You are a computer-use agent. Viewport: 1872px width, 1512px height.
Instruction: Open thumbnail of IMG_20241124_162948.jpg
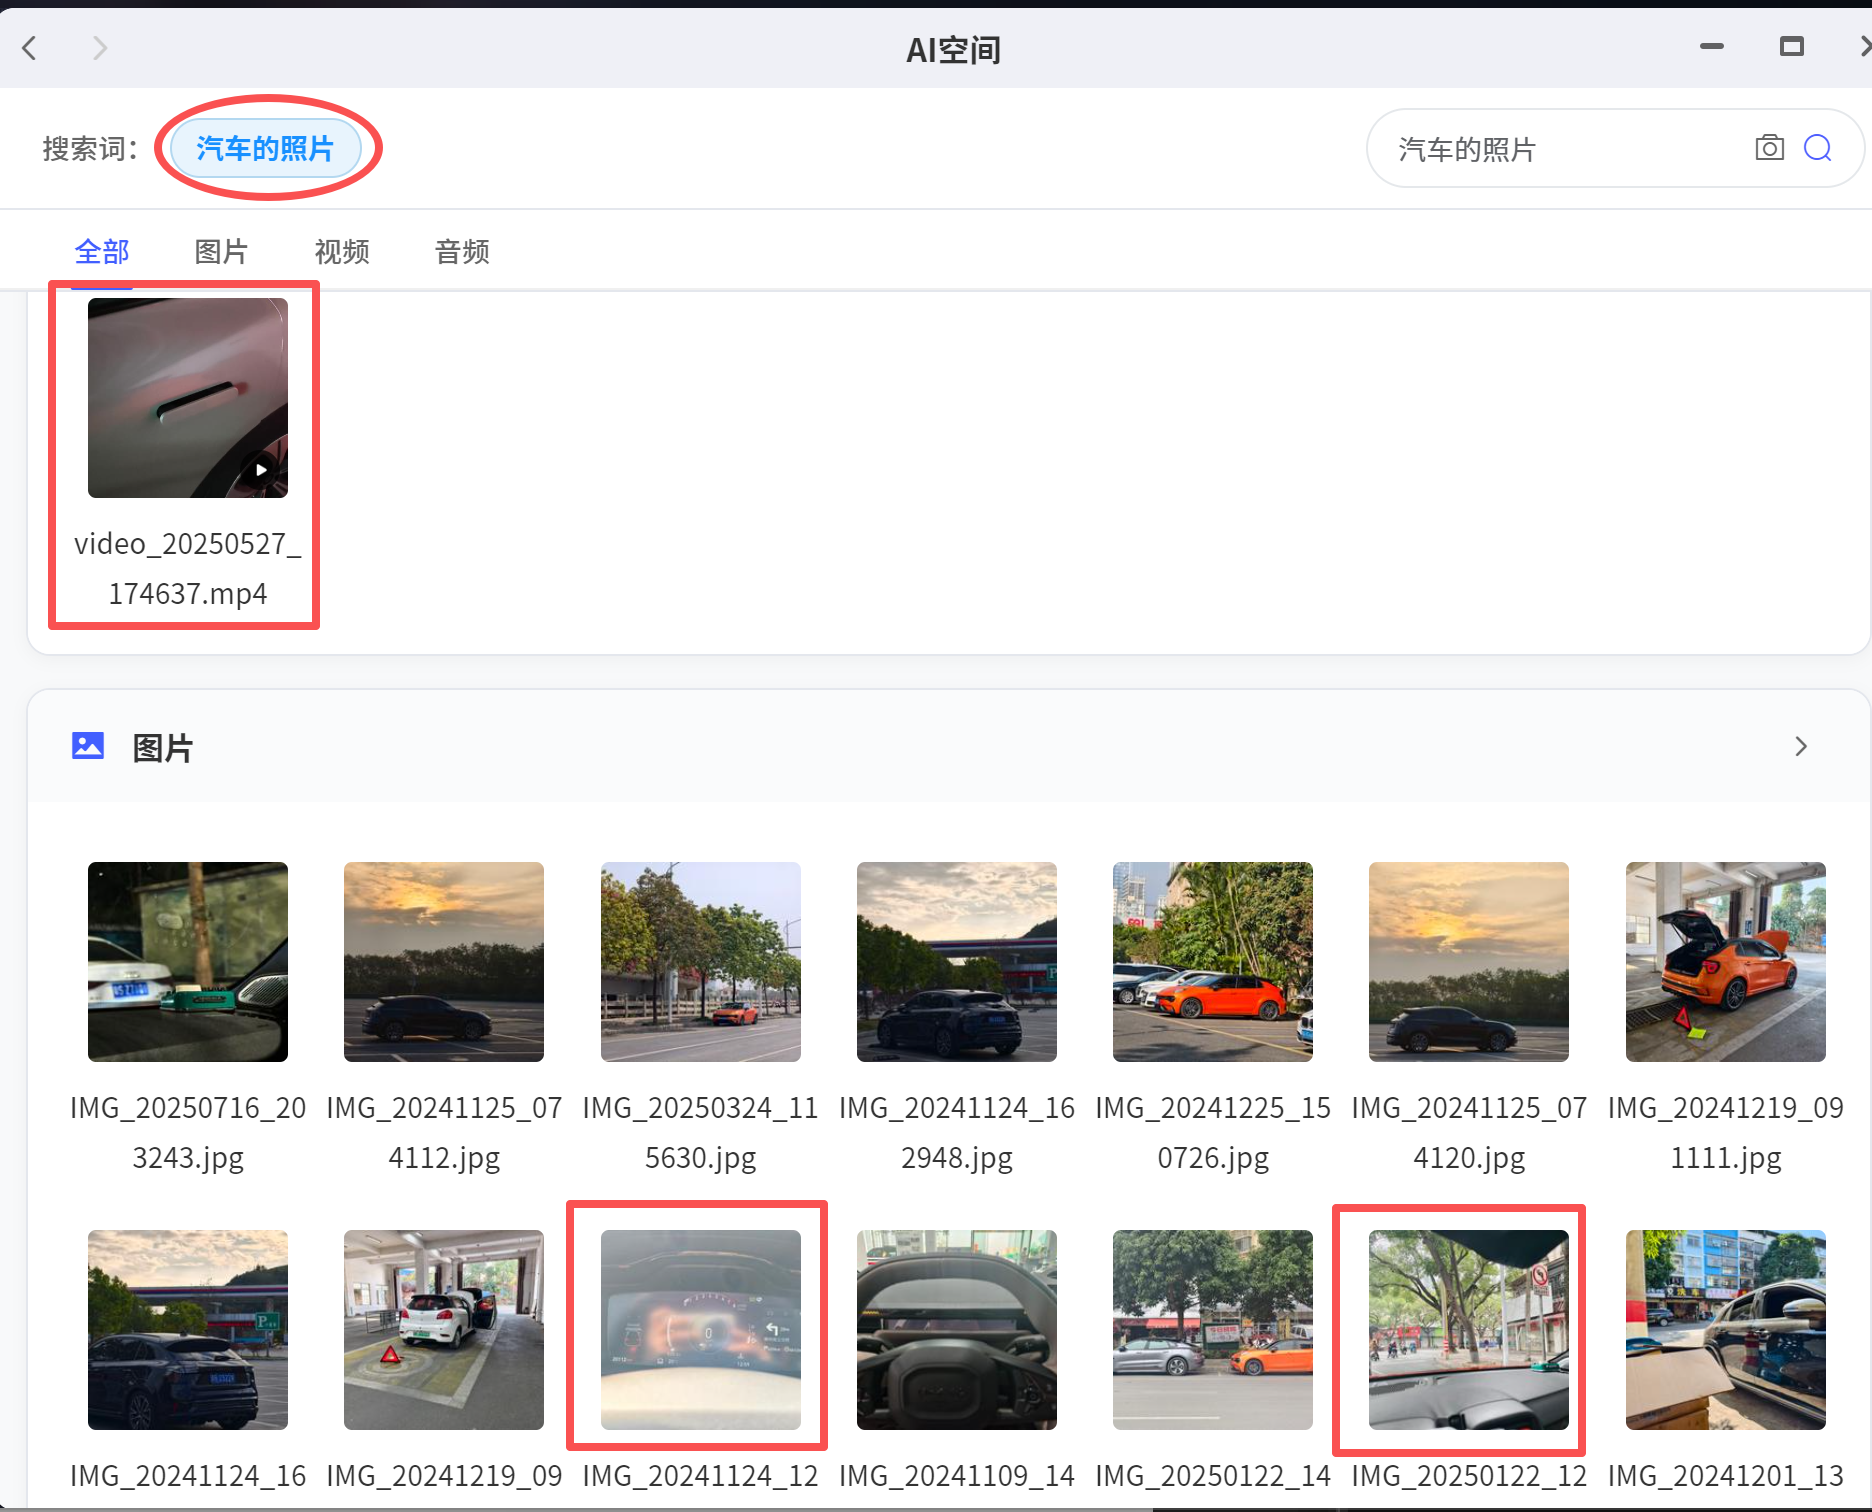click(x=957, y=962)
